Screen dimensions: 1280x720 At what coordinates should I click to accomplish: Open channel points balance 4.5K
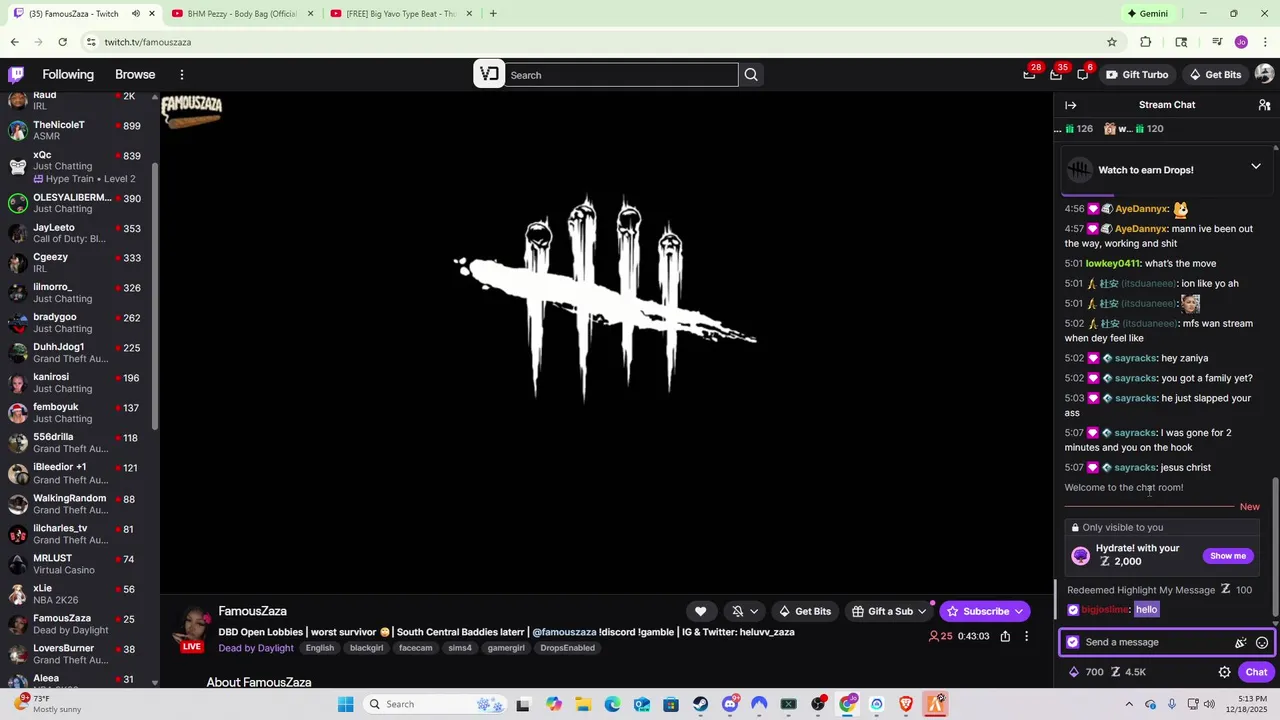pos(1128,672)
